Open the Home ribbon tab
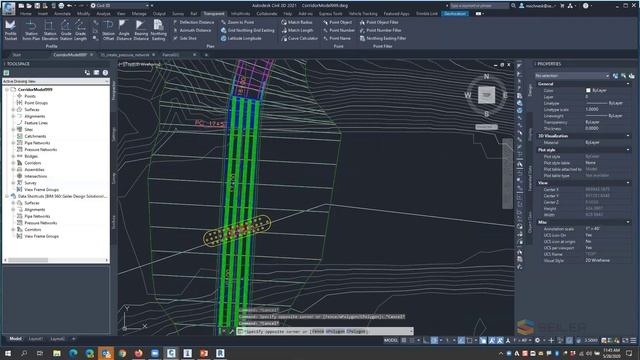Viewport: 640px width, 360px height. [x=26, y=14]
